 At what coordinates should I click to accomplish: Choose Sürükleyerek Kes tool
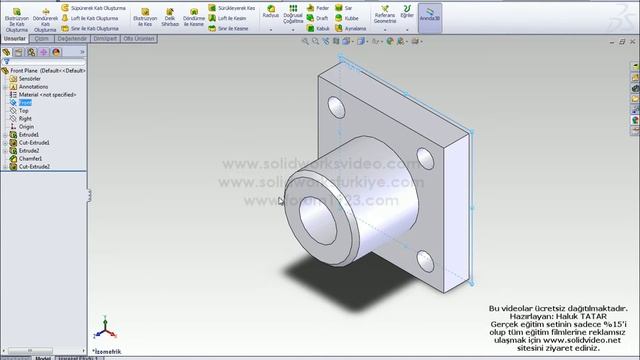click(231, 8)
